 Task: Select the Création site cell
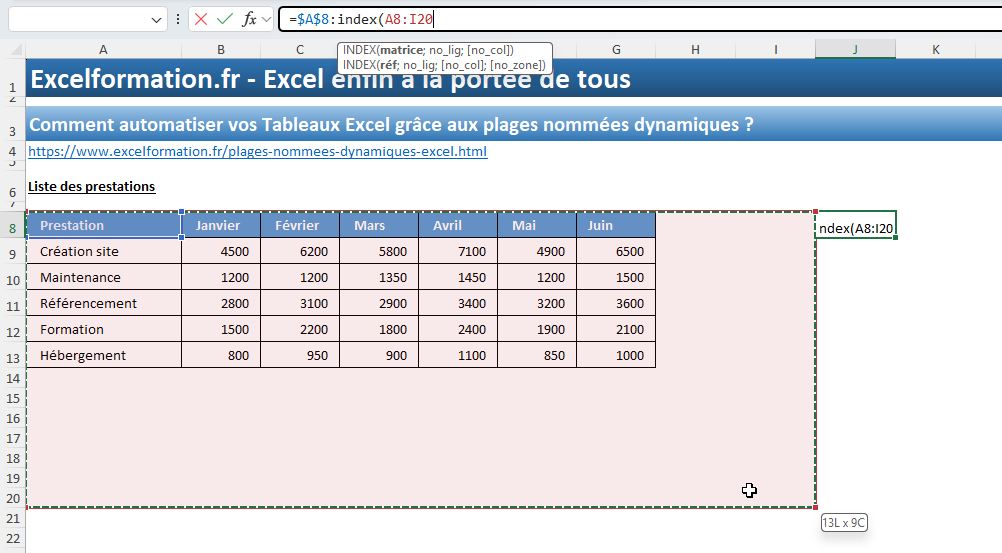[x=104, y=251]
